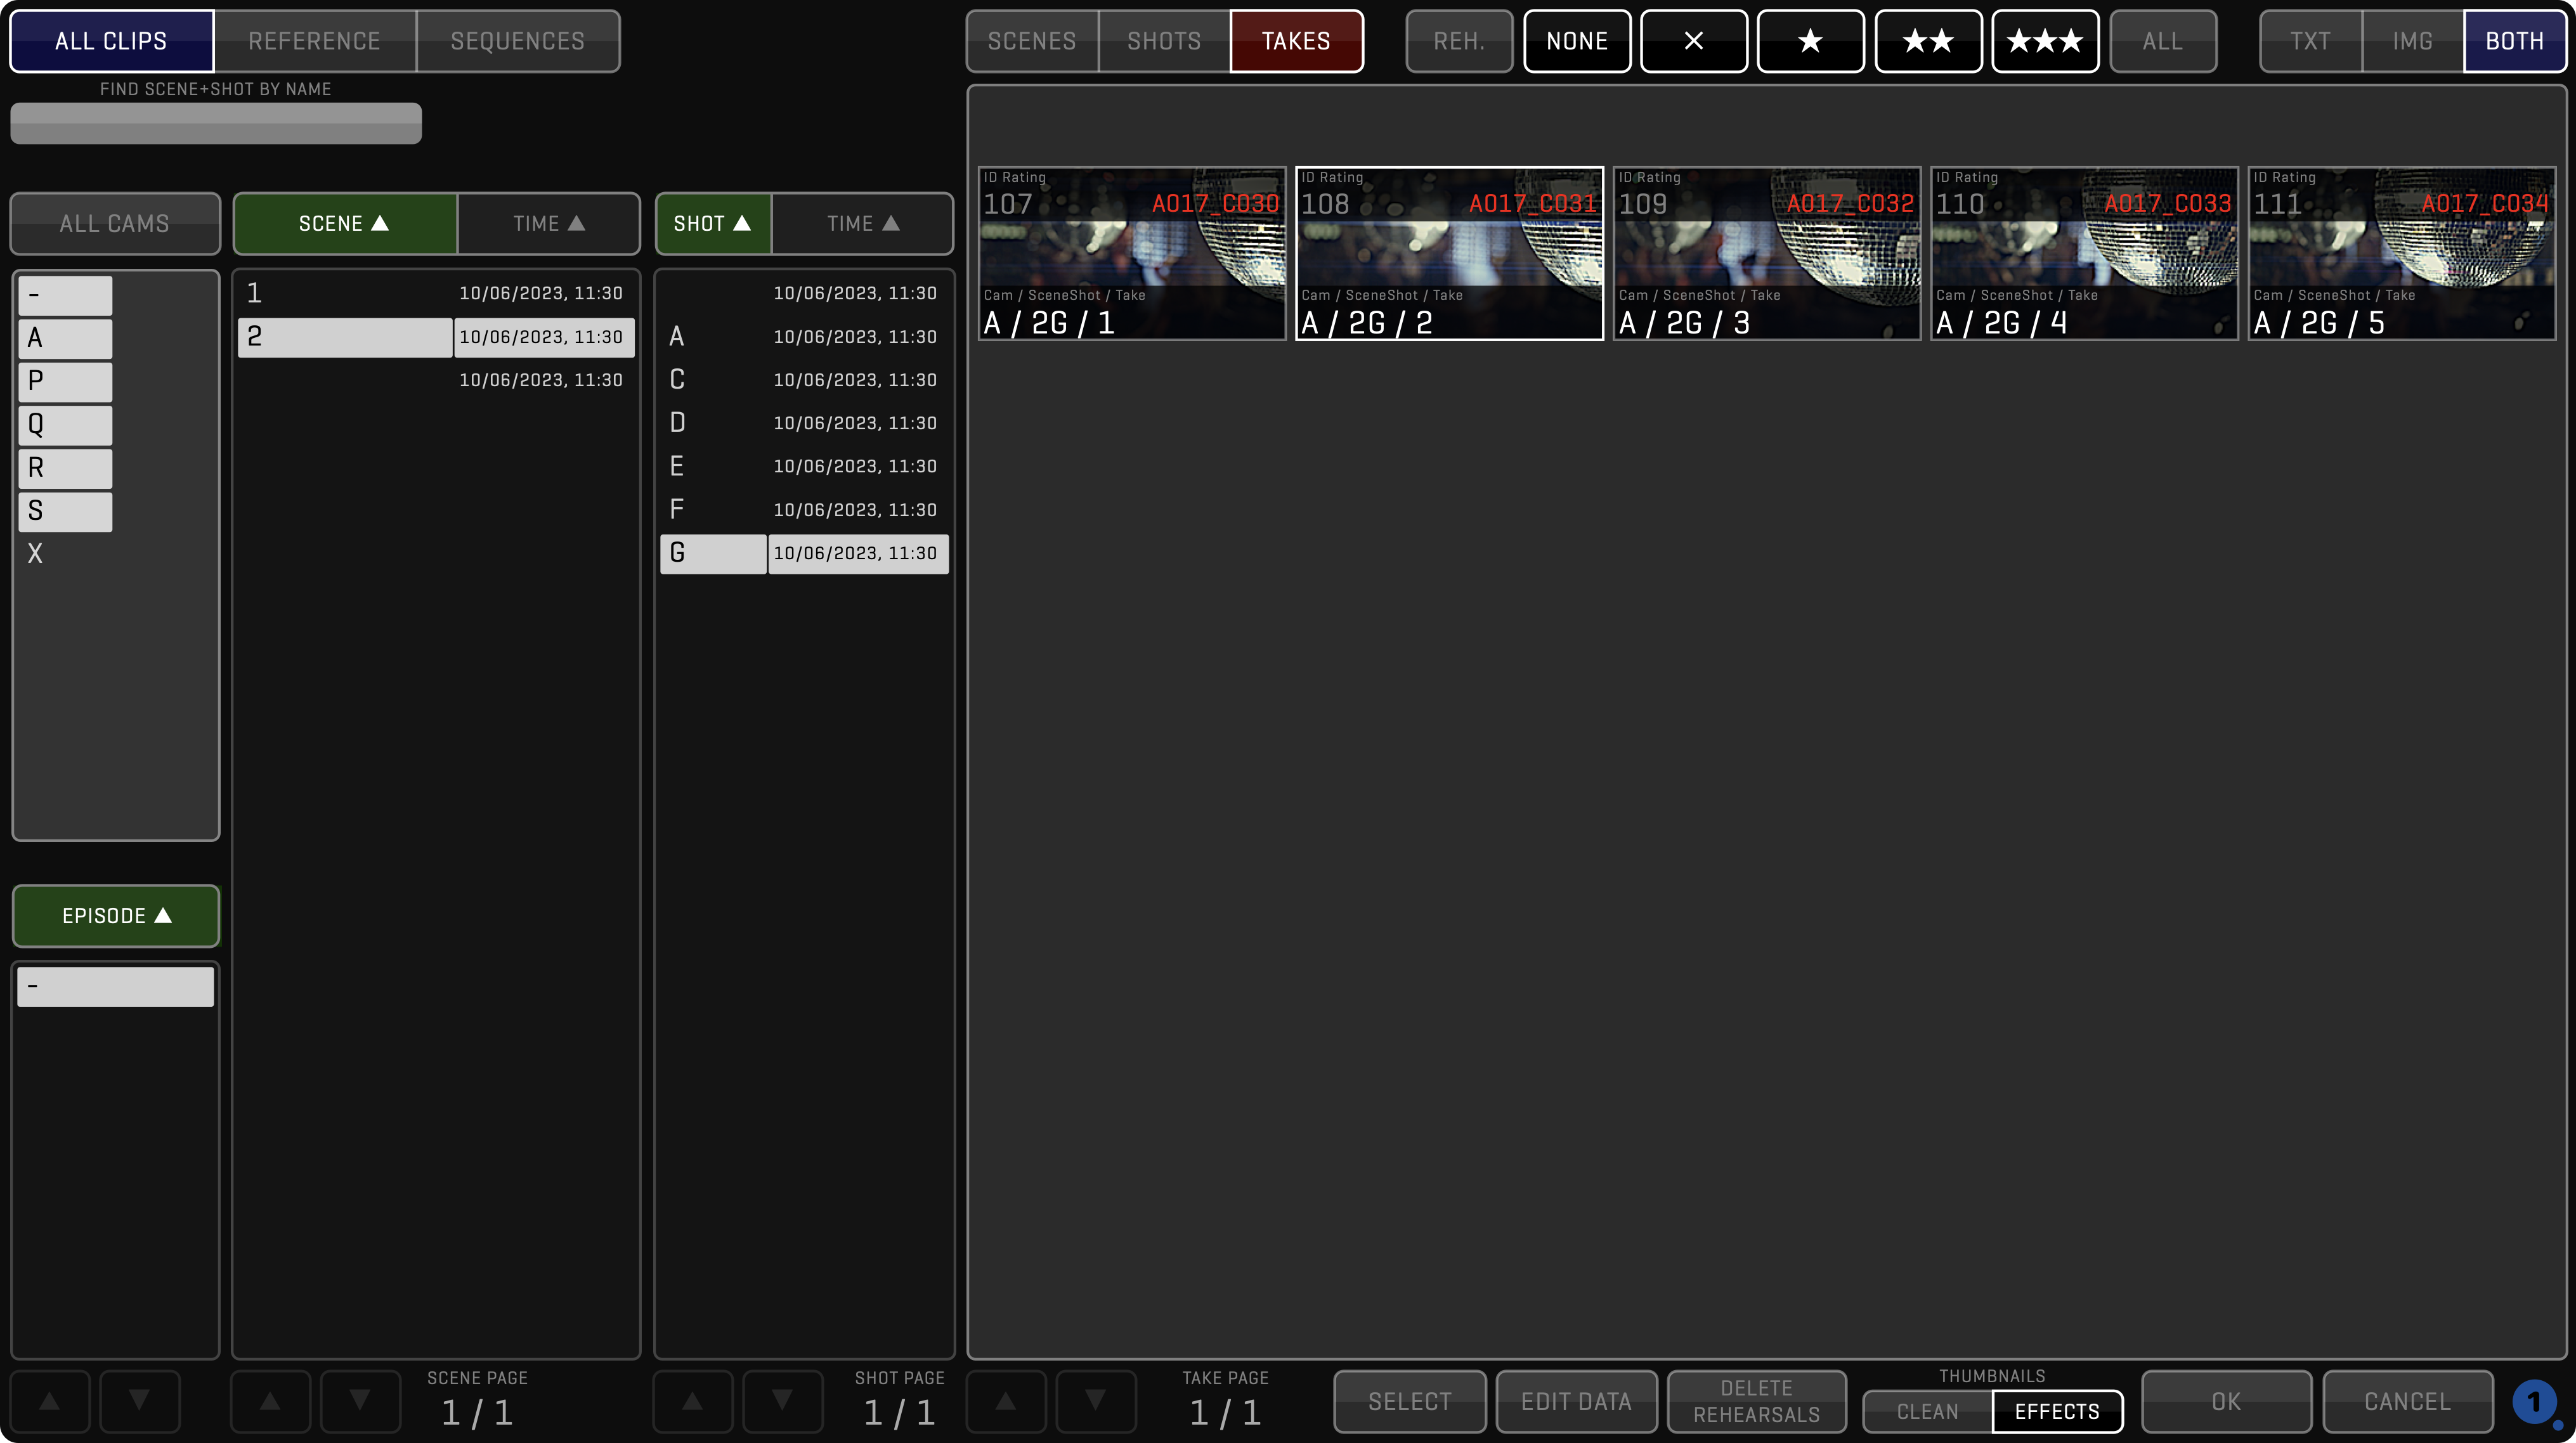Switch to the SHOTS view tab
This screenshot has height=1443, width=2576.
pyautogui.click(x=1163, y=41)
